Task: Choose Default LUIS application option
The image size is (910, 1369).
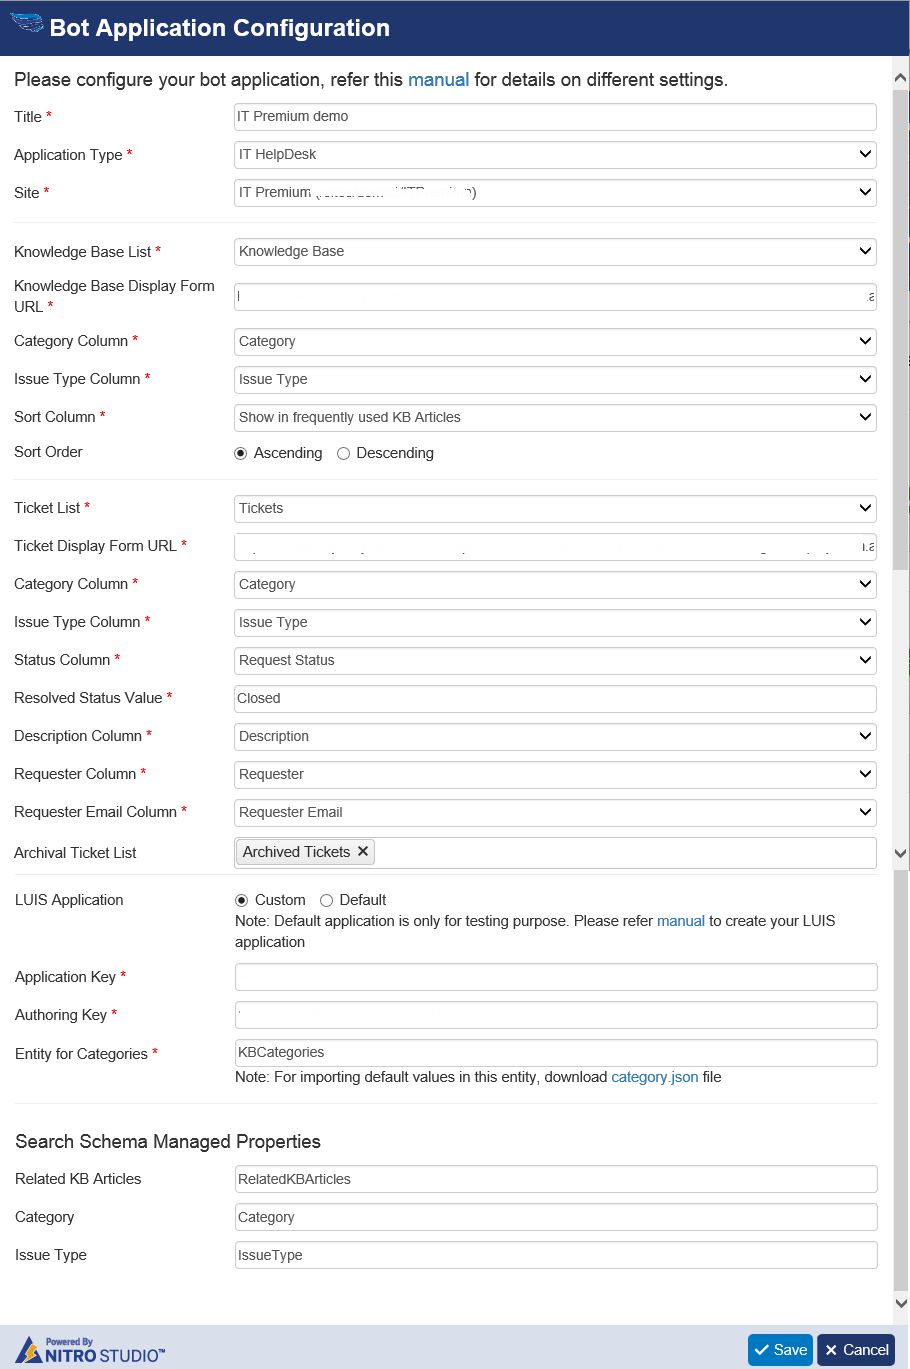Action: pyautogui.click(x=327, y=900)
